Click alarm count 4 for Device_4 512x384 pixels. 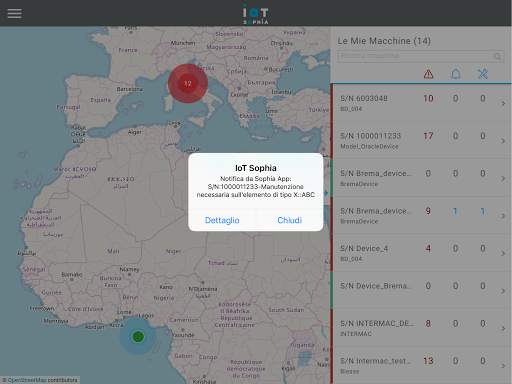pos(428,248)
